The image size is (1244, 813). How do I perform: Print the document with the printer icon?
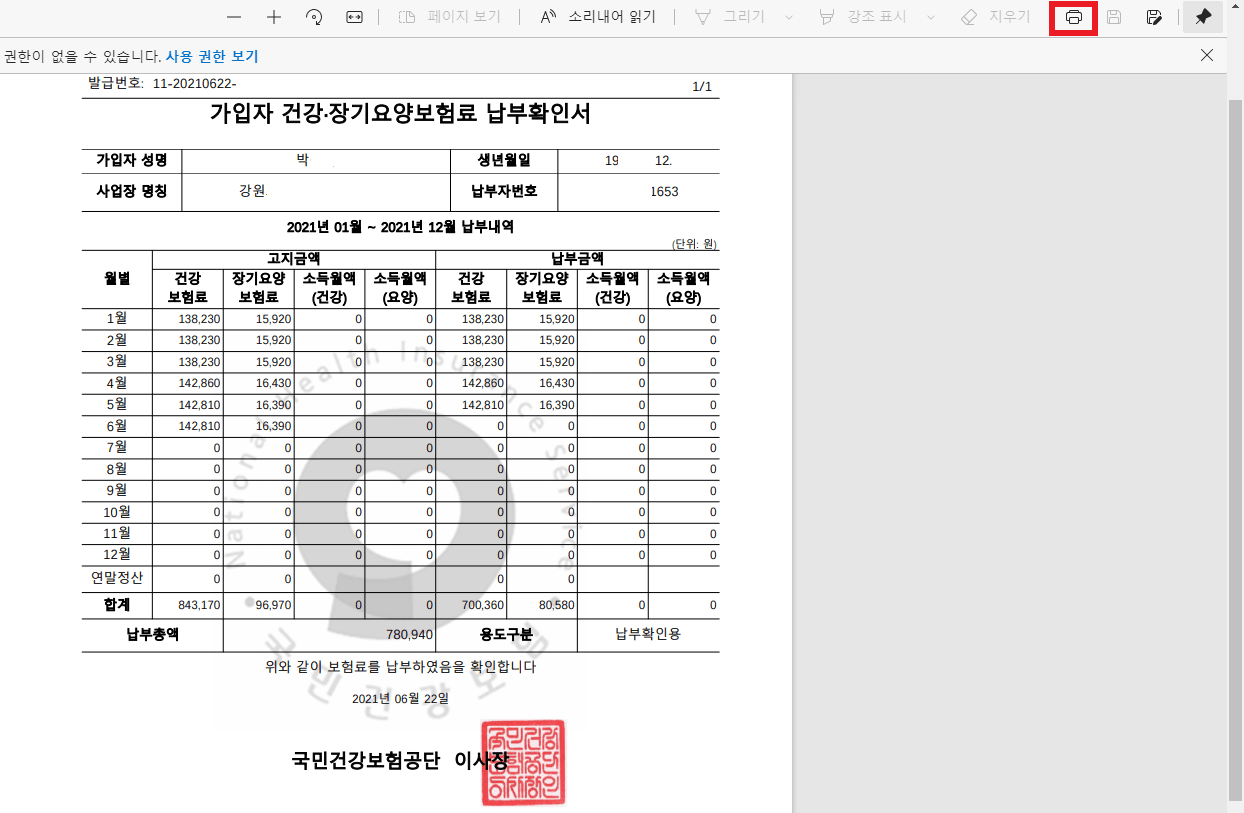coord(1074,18)
